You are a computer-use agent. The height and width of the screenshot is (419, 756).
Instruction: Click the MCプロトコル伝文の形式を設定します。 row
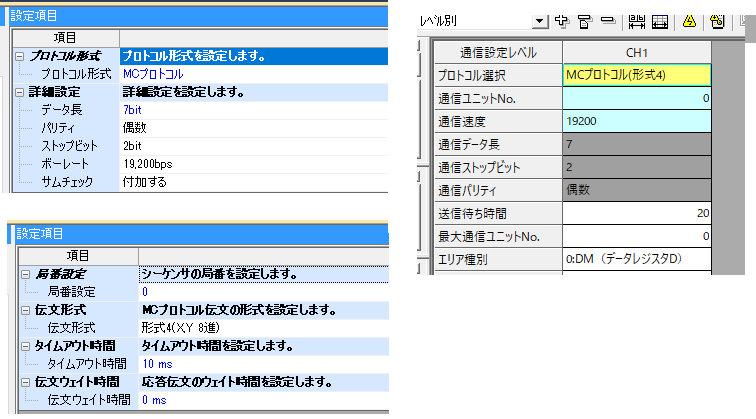point(263,310)
